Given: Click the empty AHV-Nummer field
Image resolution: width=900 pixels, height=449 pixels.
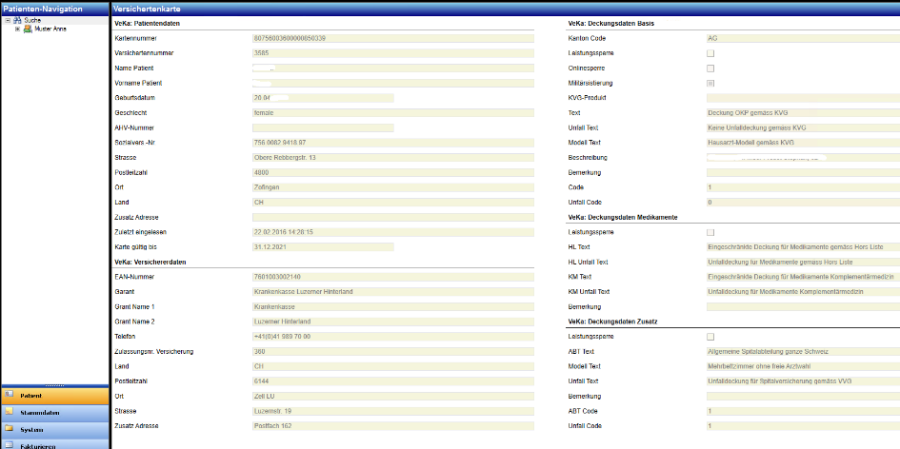Looking at the screenshot, I should tap(323, 128).
